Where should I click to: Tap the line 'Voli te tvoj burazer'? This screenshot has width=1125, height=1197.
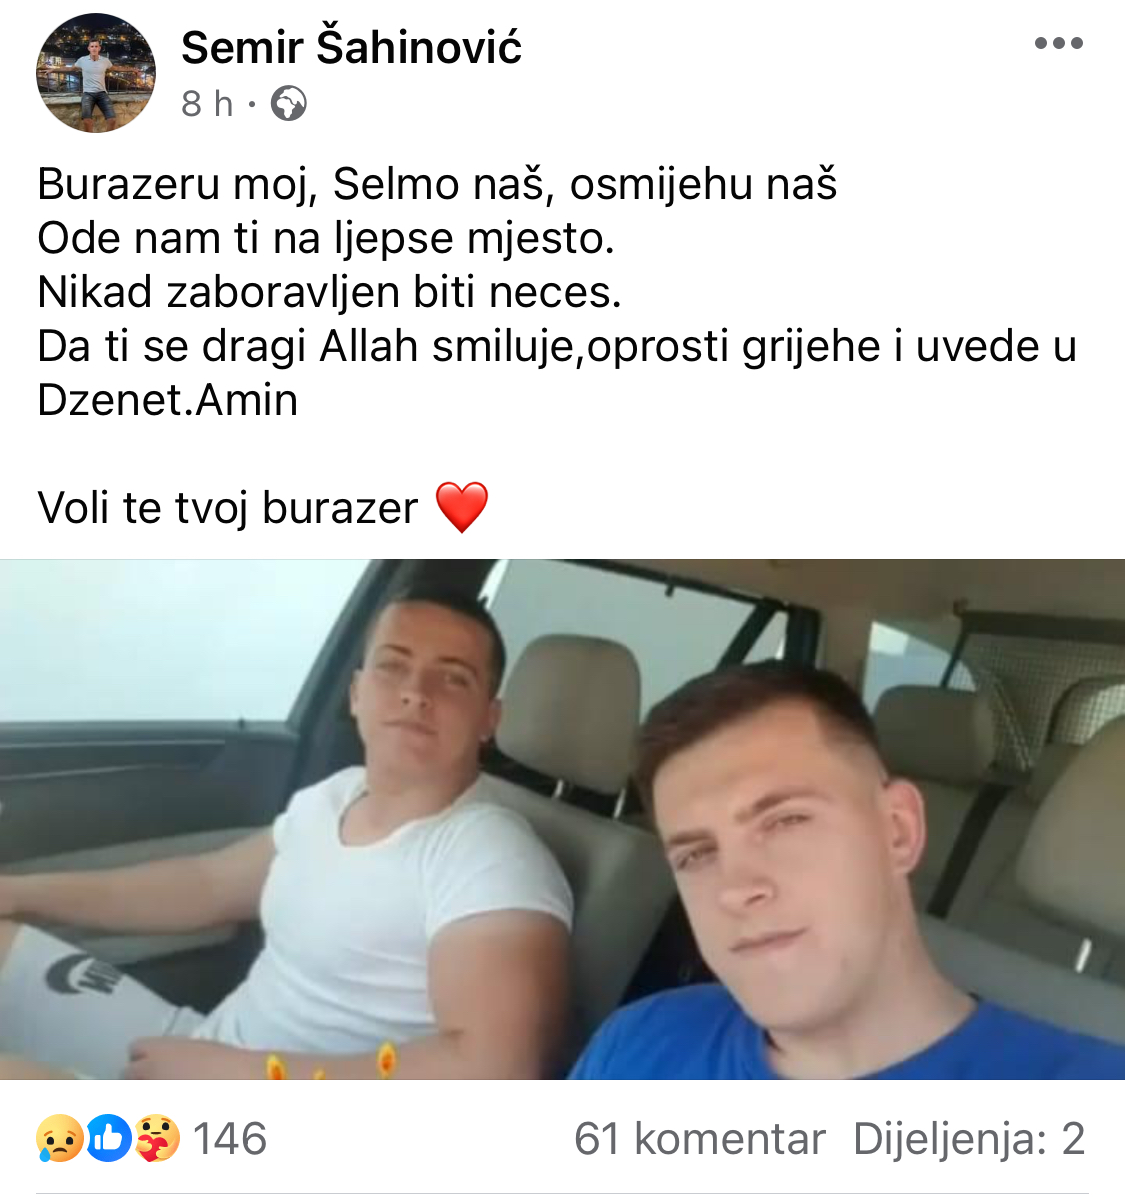click(x=227, y=508)
